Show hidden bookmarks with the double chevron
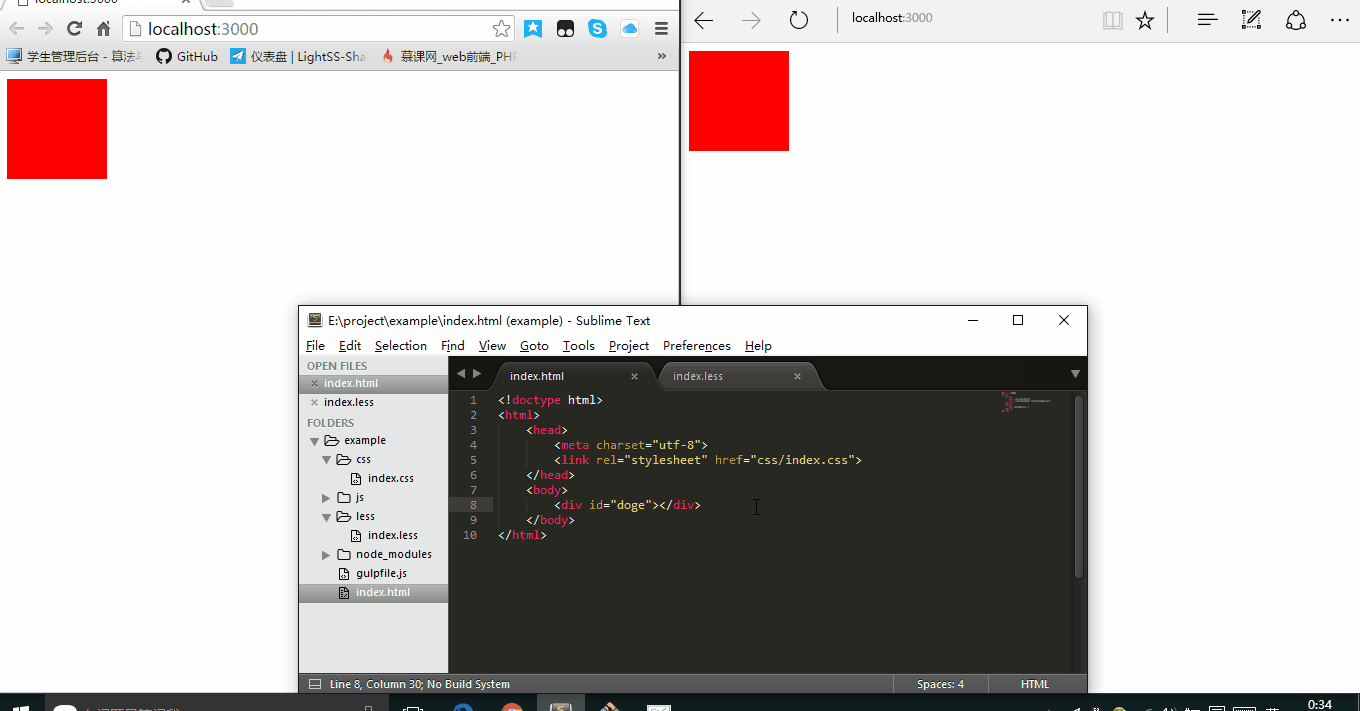The width and height of the screenshot is (1360, 711). click(x=661, y=57)
